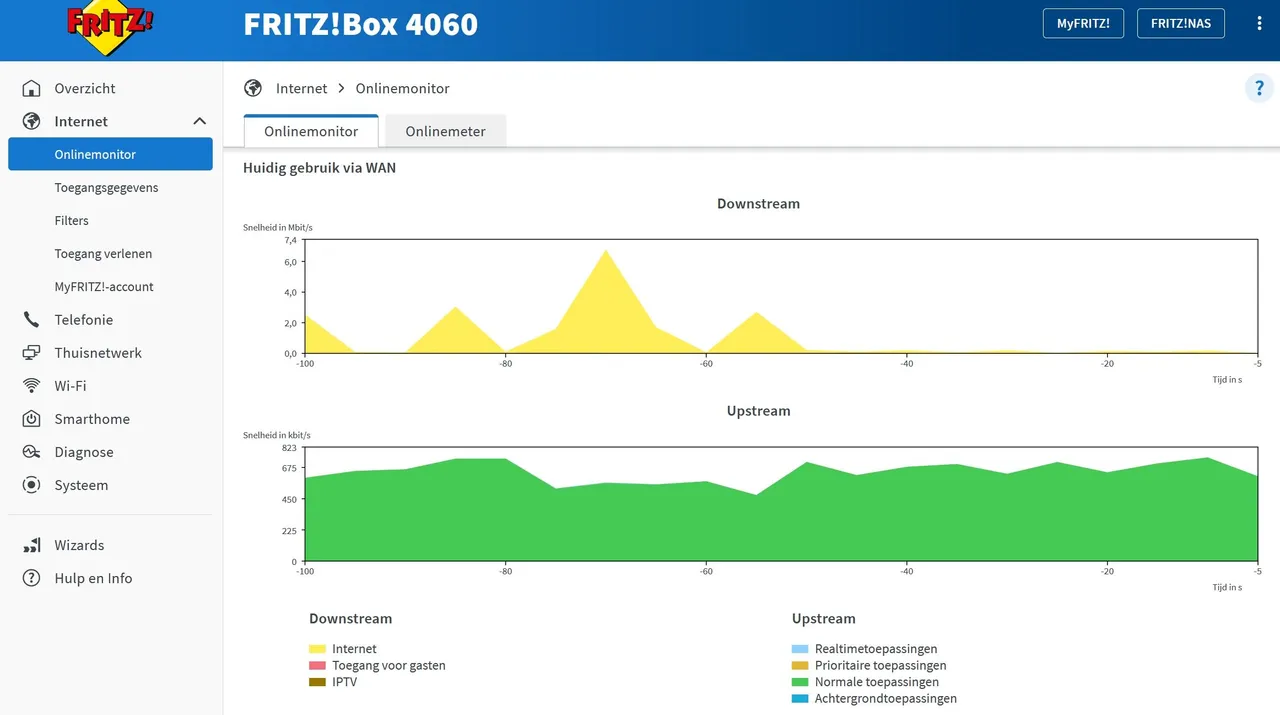Screen dimensions: 1280x715
Task: Click the Snelheid in kbit/s axis label
Action: (x=277, y=435)
